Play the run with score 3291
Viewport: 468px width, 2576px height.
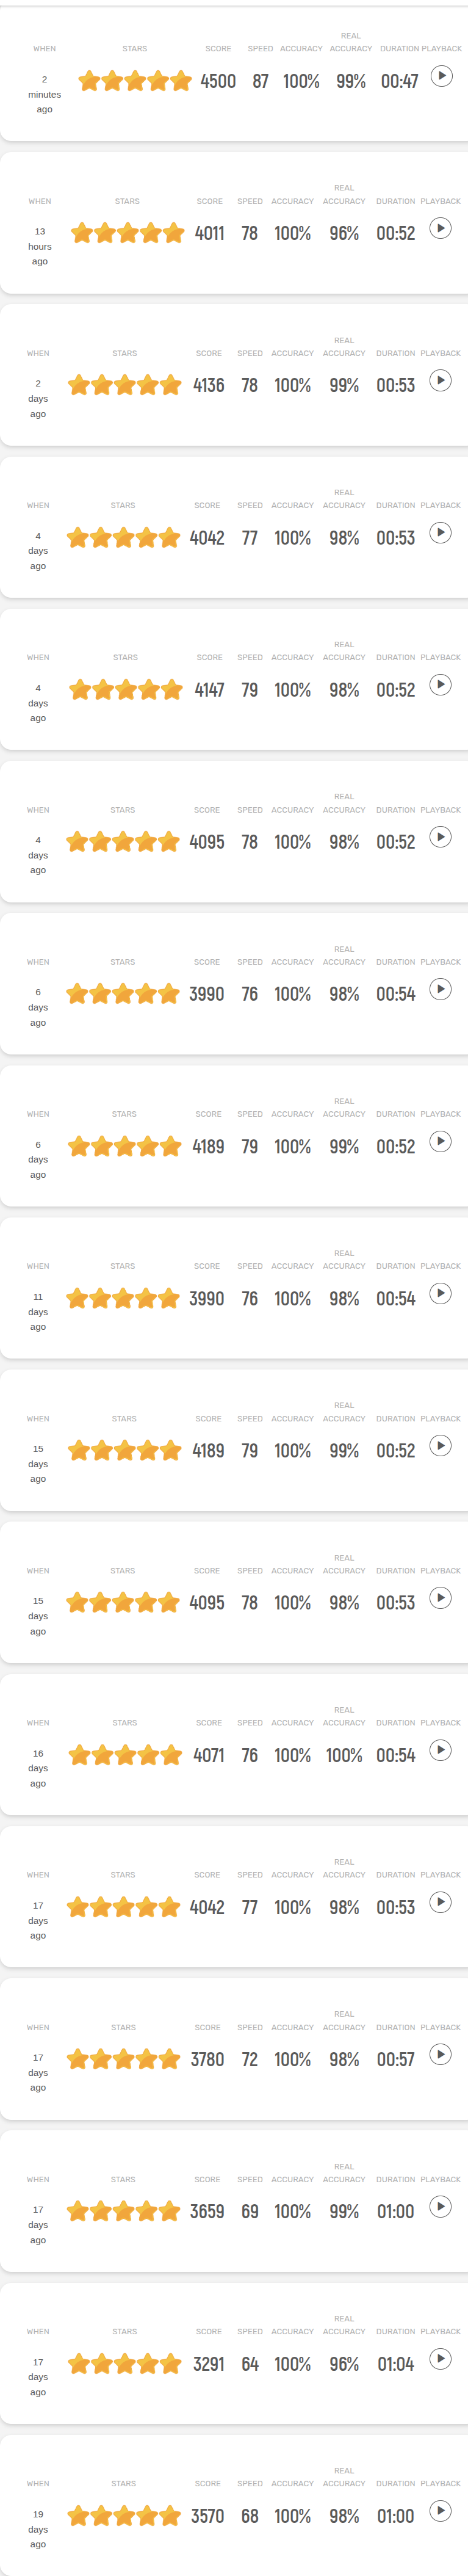point(440,2358)
